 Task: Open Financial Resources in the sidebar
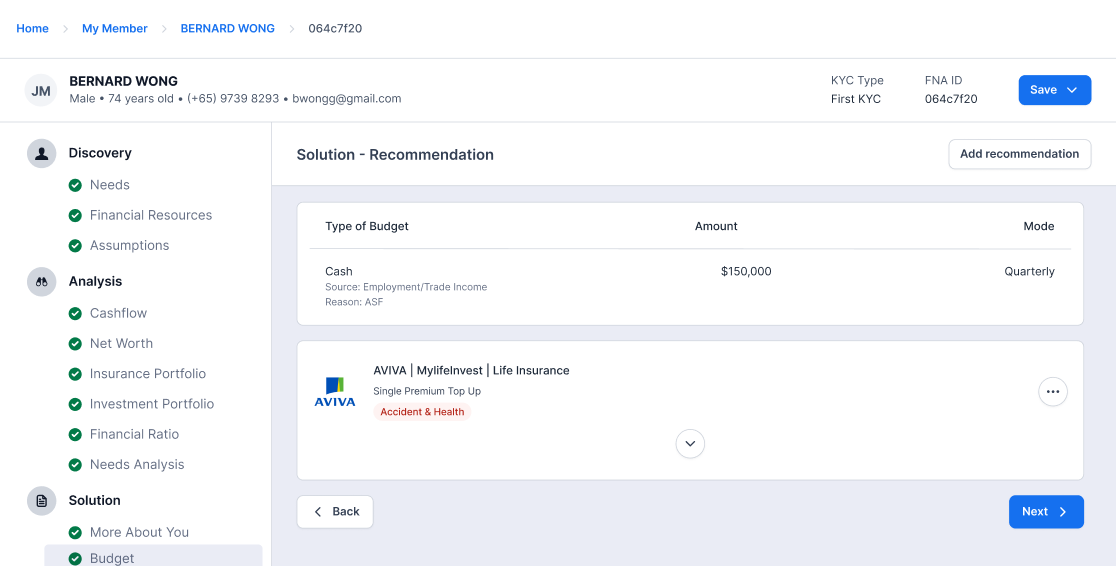pos(151,215)
